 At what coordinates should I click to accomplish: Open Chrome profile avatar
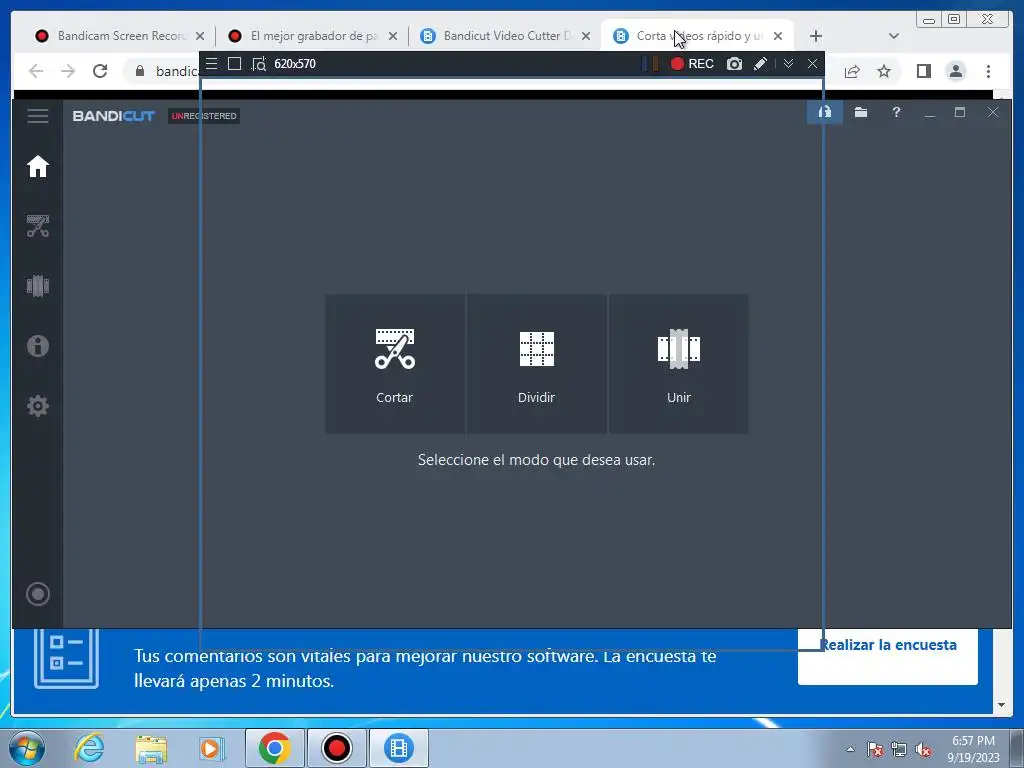click(x=955, y=71)
